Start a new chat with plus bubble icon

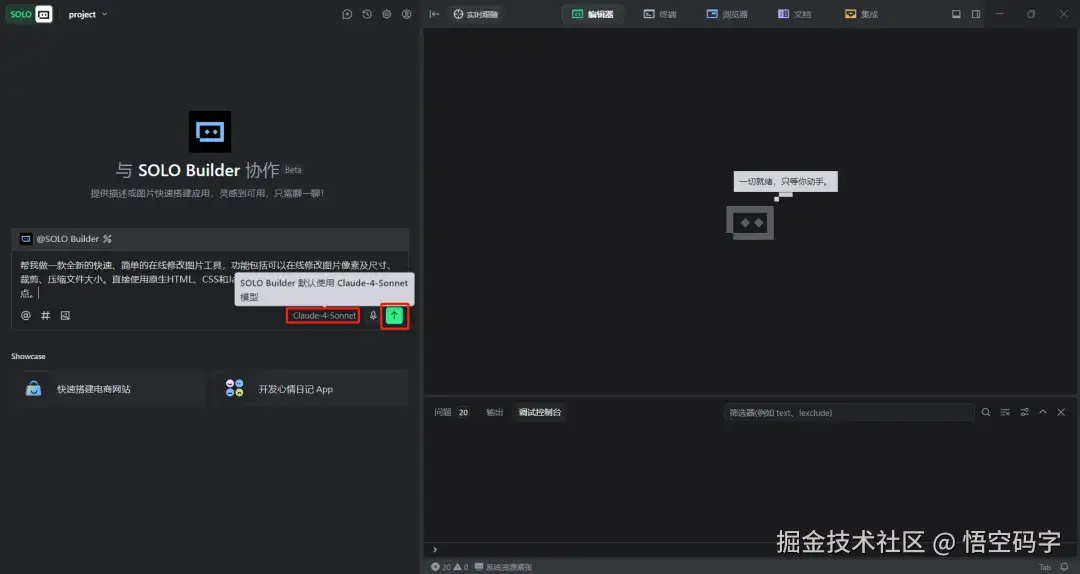tap(347, 14)
